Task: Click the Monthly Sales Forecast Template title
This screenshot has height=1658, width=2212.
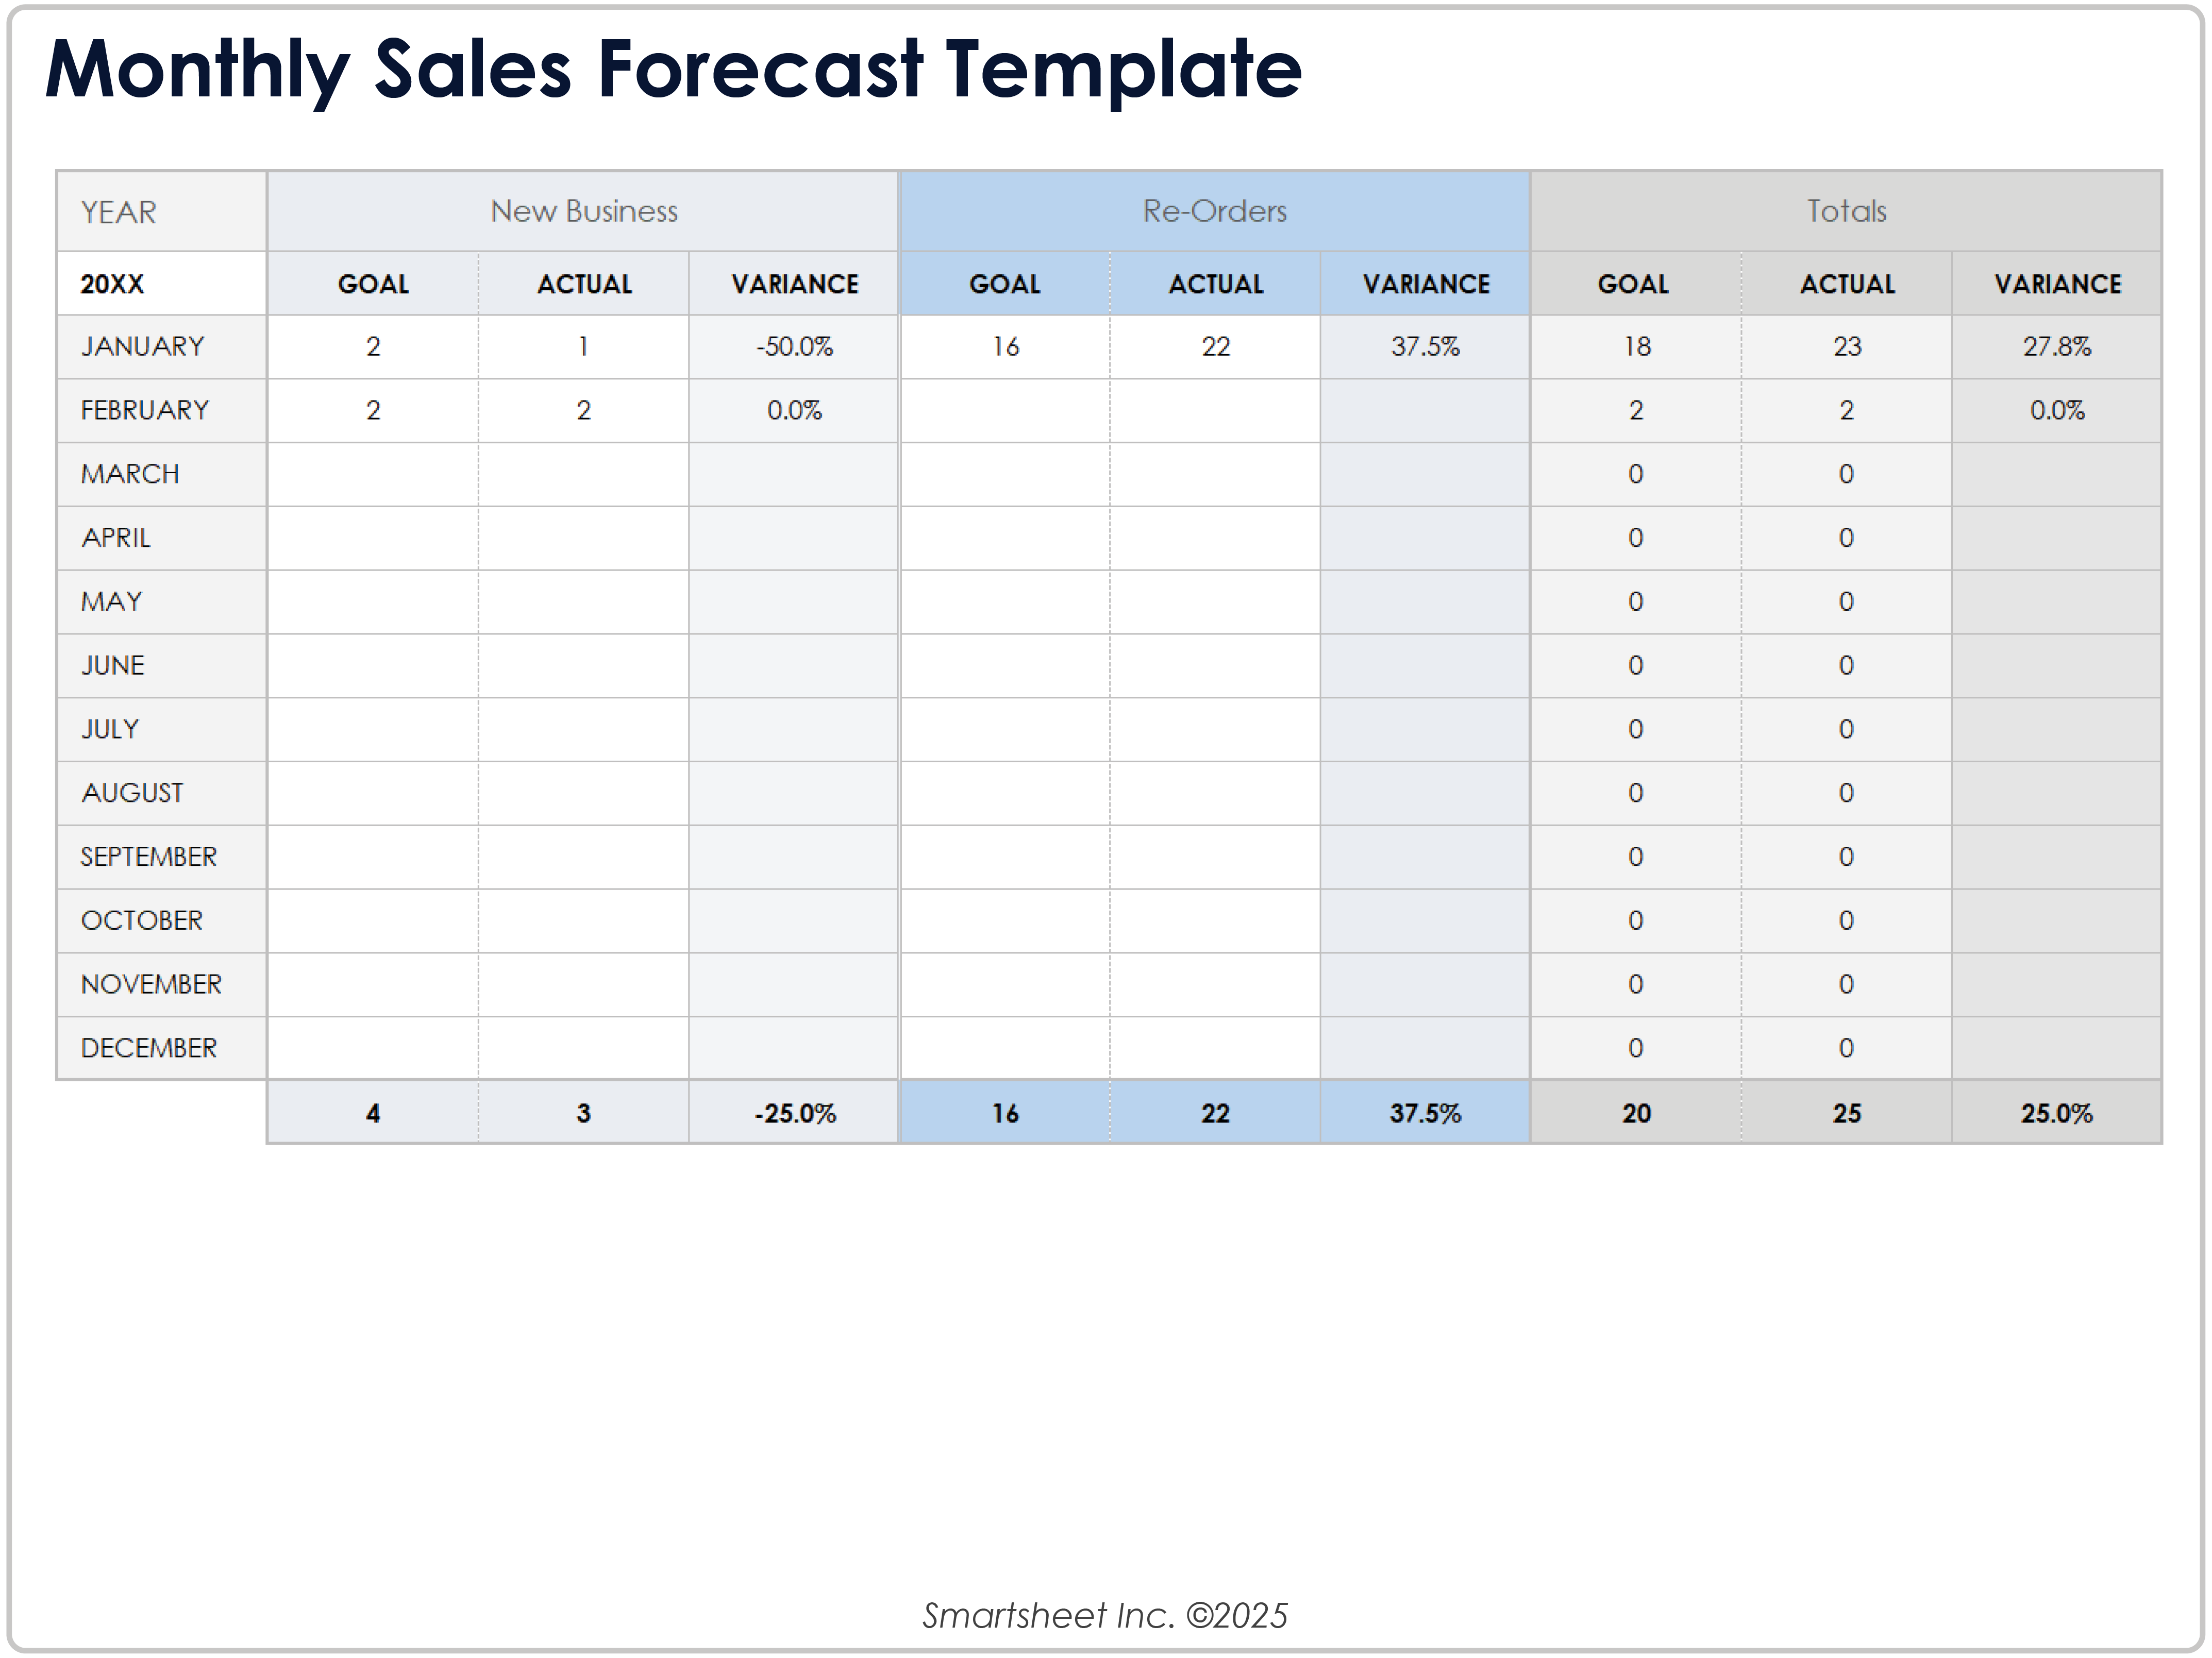Action: point(673,70)
